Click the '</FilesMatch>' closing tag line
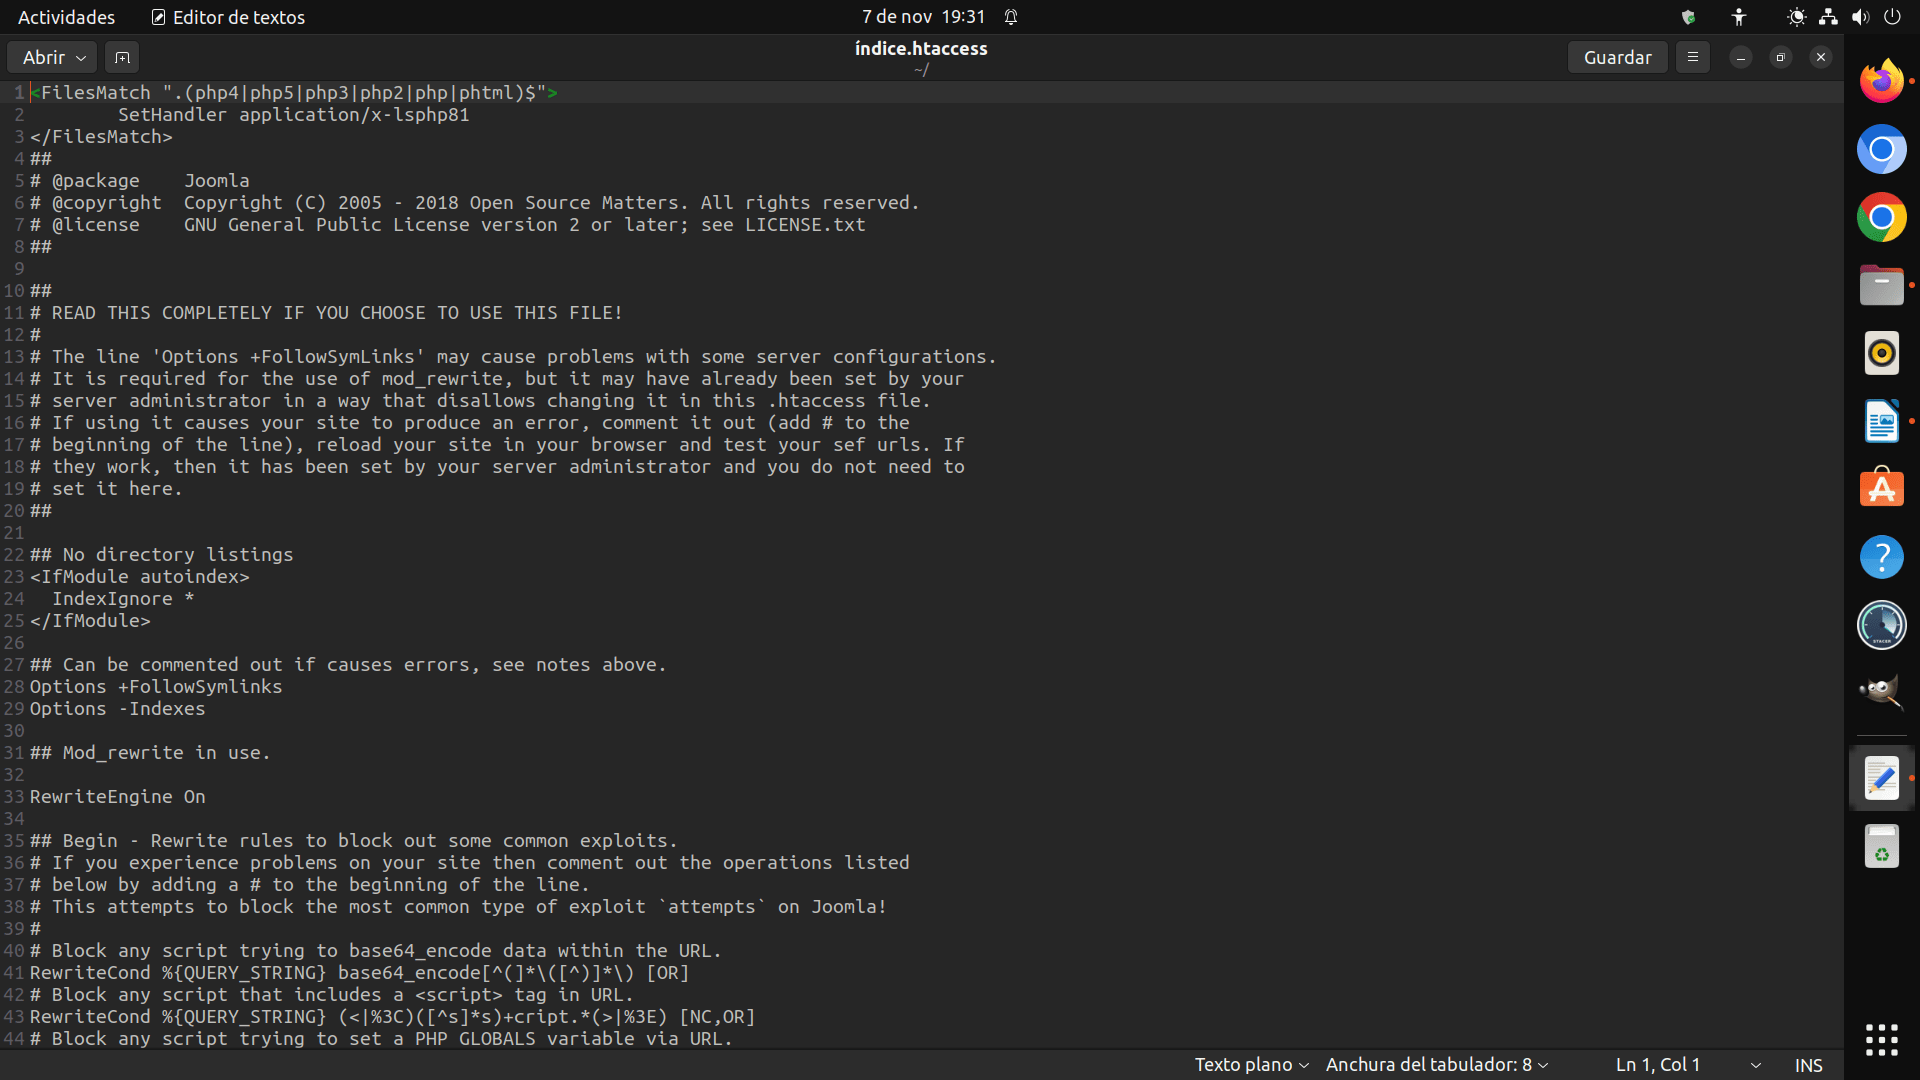Image resolution: width=1920 pixels, height=1080 pixels. [x=101, y=137]
